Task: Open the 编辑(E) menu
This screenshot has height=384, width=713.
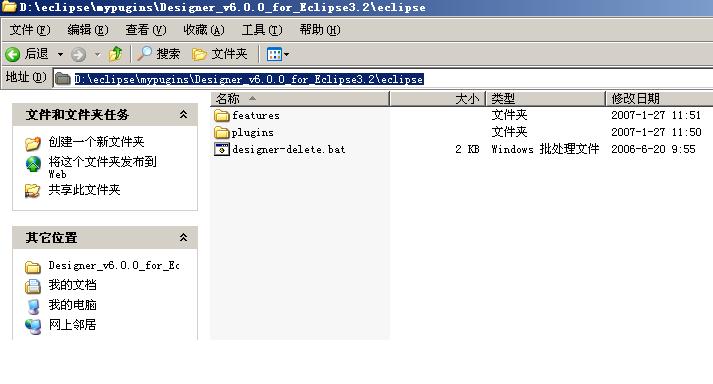Action: point(88,30)
